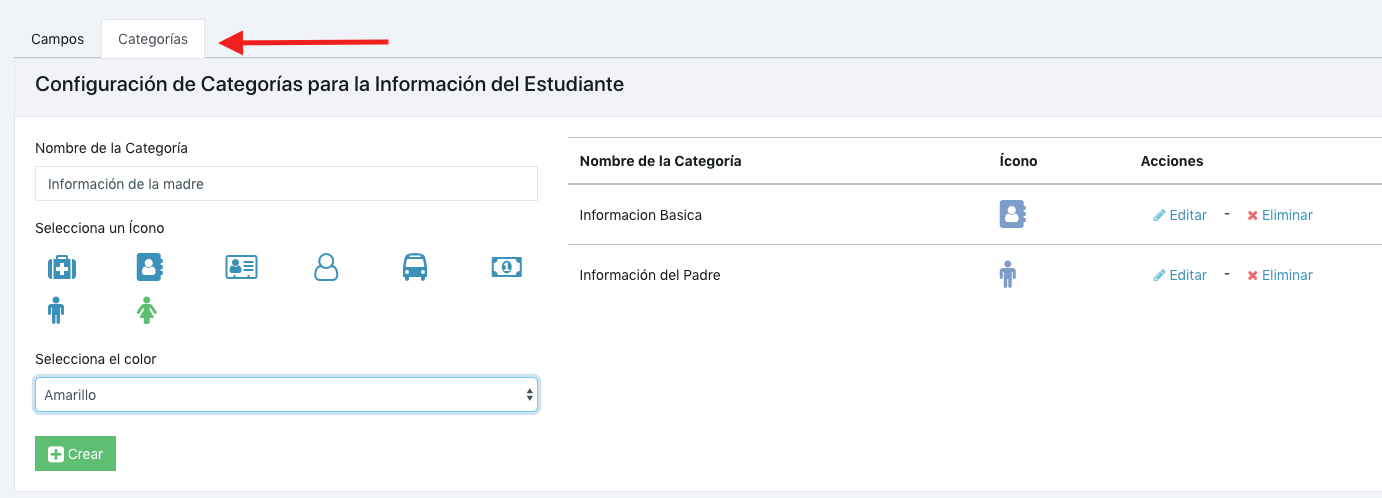Focus the Nombre de la Categoría input

coord(286,184)
